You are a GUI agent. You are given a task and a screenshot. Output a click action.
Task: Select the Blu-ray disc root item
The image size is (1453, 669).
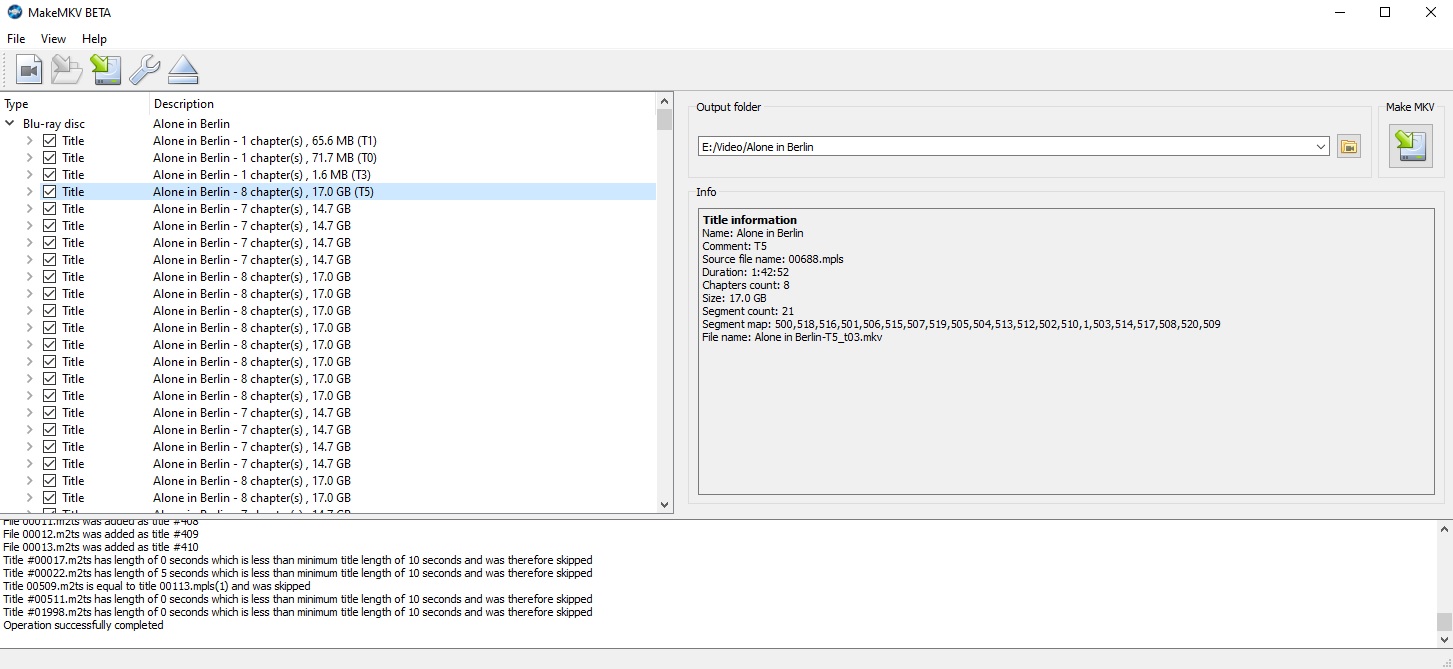(54, 124)
